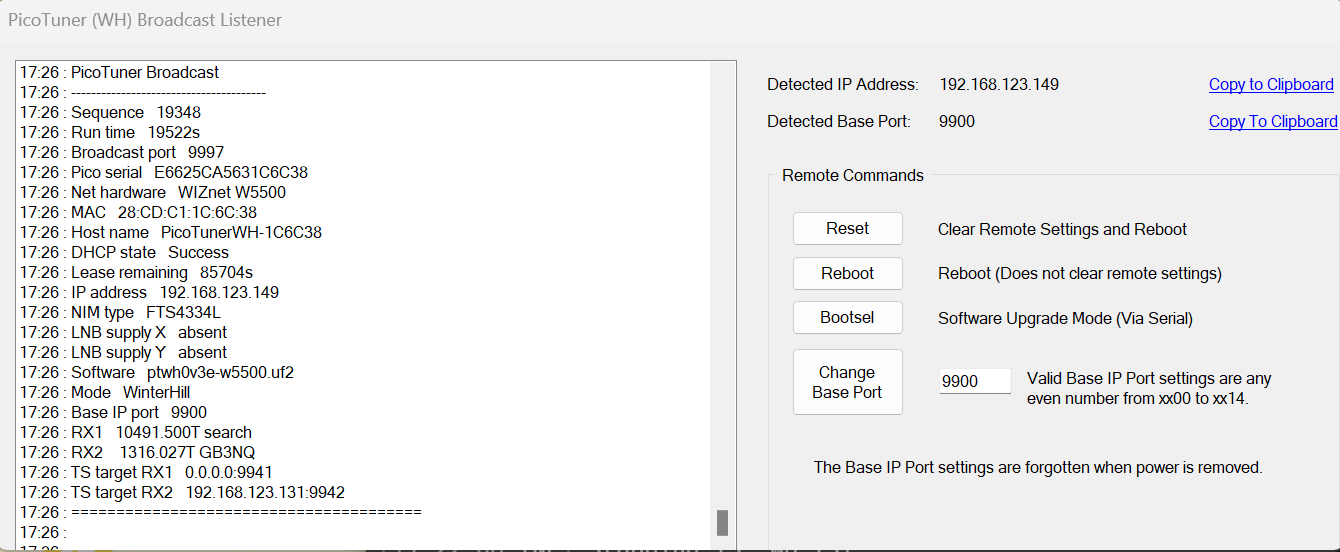Screen dimensions: 1340x552
Task: Click the detected base port value
Action: (x=957, y=122)
